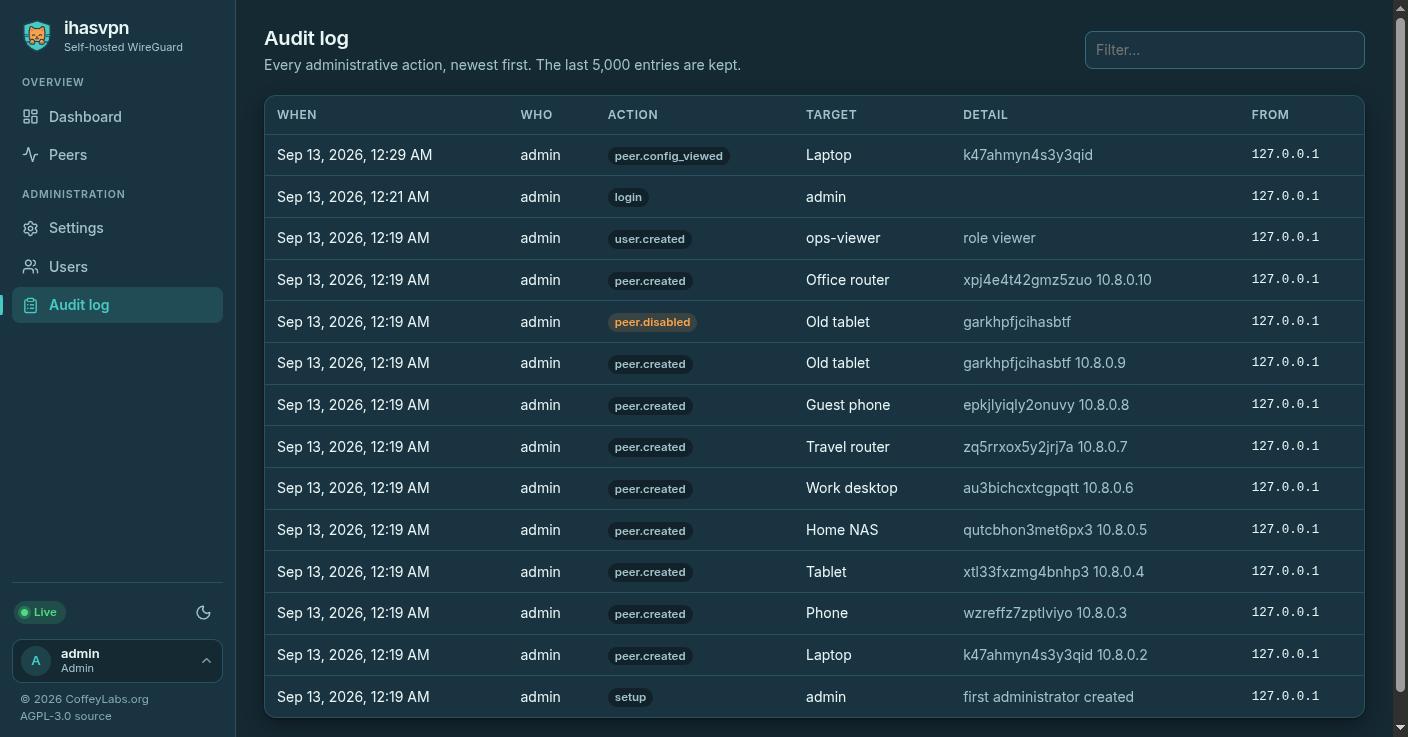Click the Guest phone target cell
Viewport: 1408px width, 737px height.
click(848, 405)
